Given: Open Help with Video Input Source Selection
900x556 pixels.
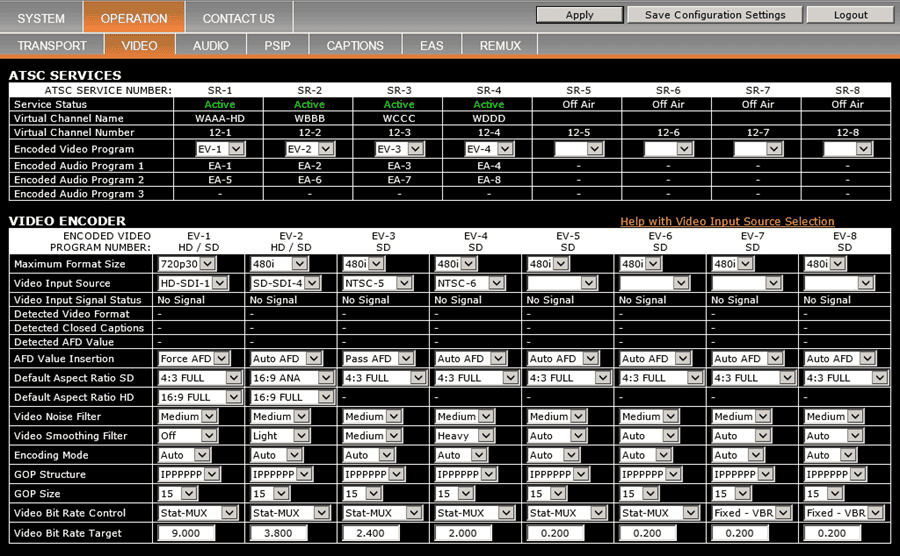Looking at the screenshot, I should [727, 221].
